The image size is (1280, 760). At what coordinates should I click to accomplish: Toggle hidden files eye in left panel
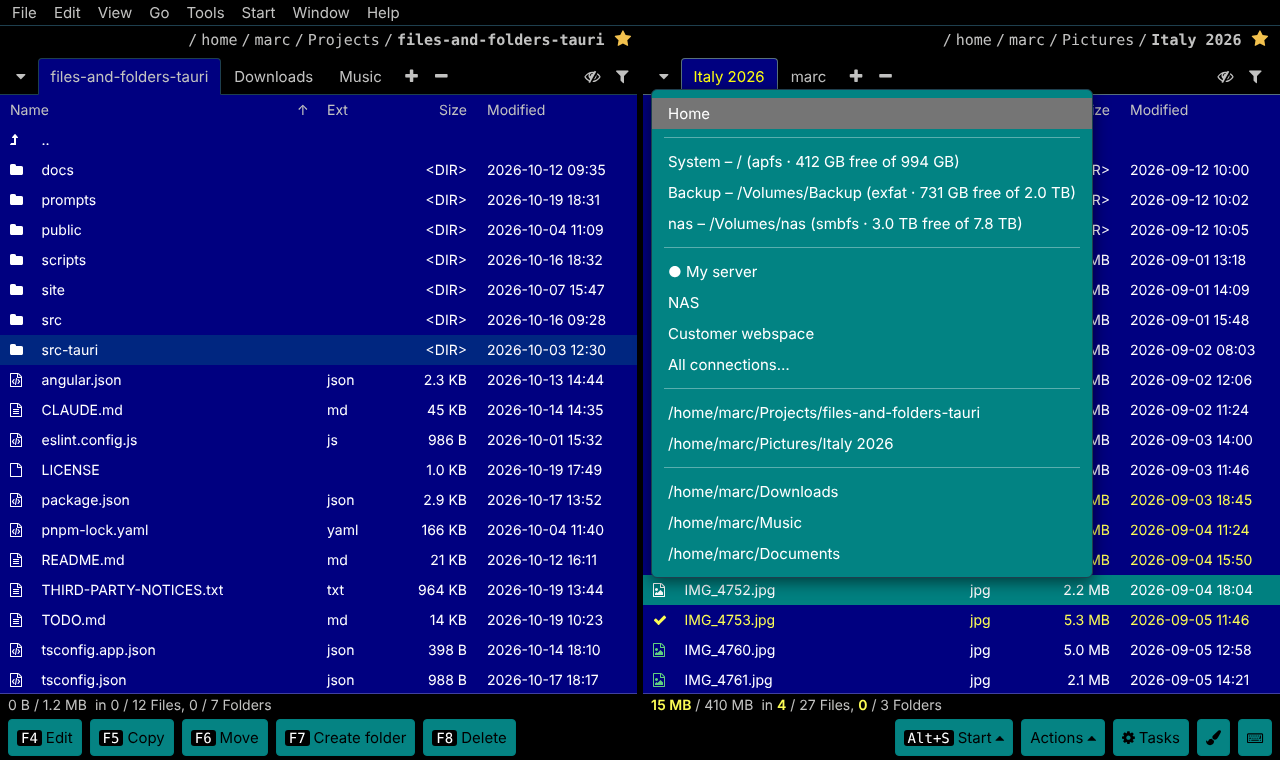tap(592, 76)
